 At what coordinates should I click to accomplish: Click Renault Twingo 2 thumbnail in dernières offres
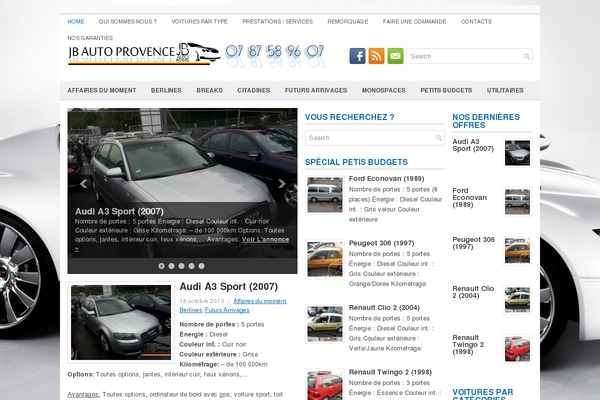tap(517, 349)
